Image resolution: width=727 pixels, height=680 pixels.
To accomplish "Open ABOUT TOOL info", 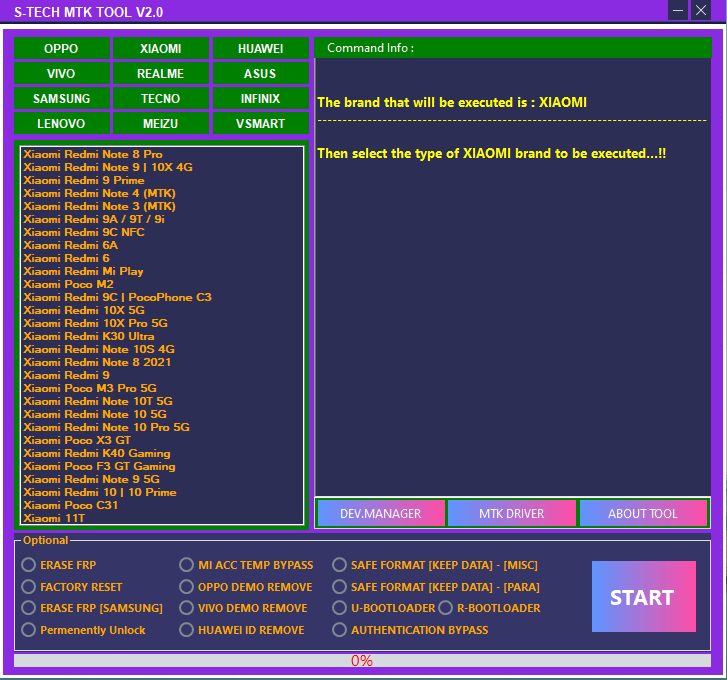I will 643,513.
